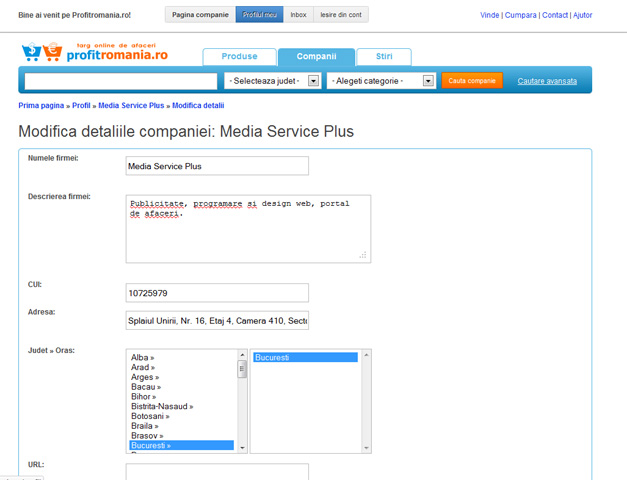
Task: Open Media Service Plus breadcrumb link
Action: (131, 106)
